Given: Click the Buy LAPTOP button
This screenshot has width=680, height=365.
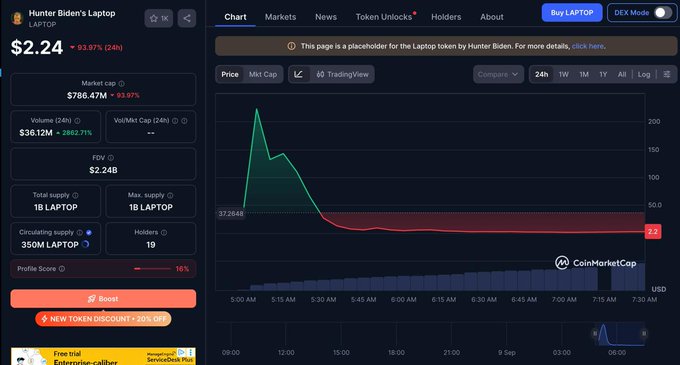Looking at the screenshot, I should coord(572,13).
